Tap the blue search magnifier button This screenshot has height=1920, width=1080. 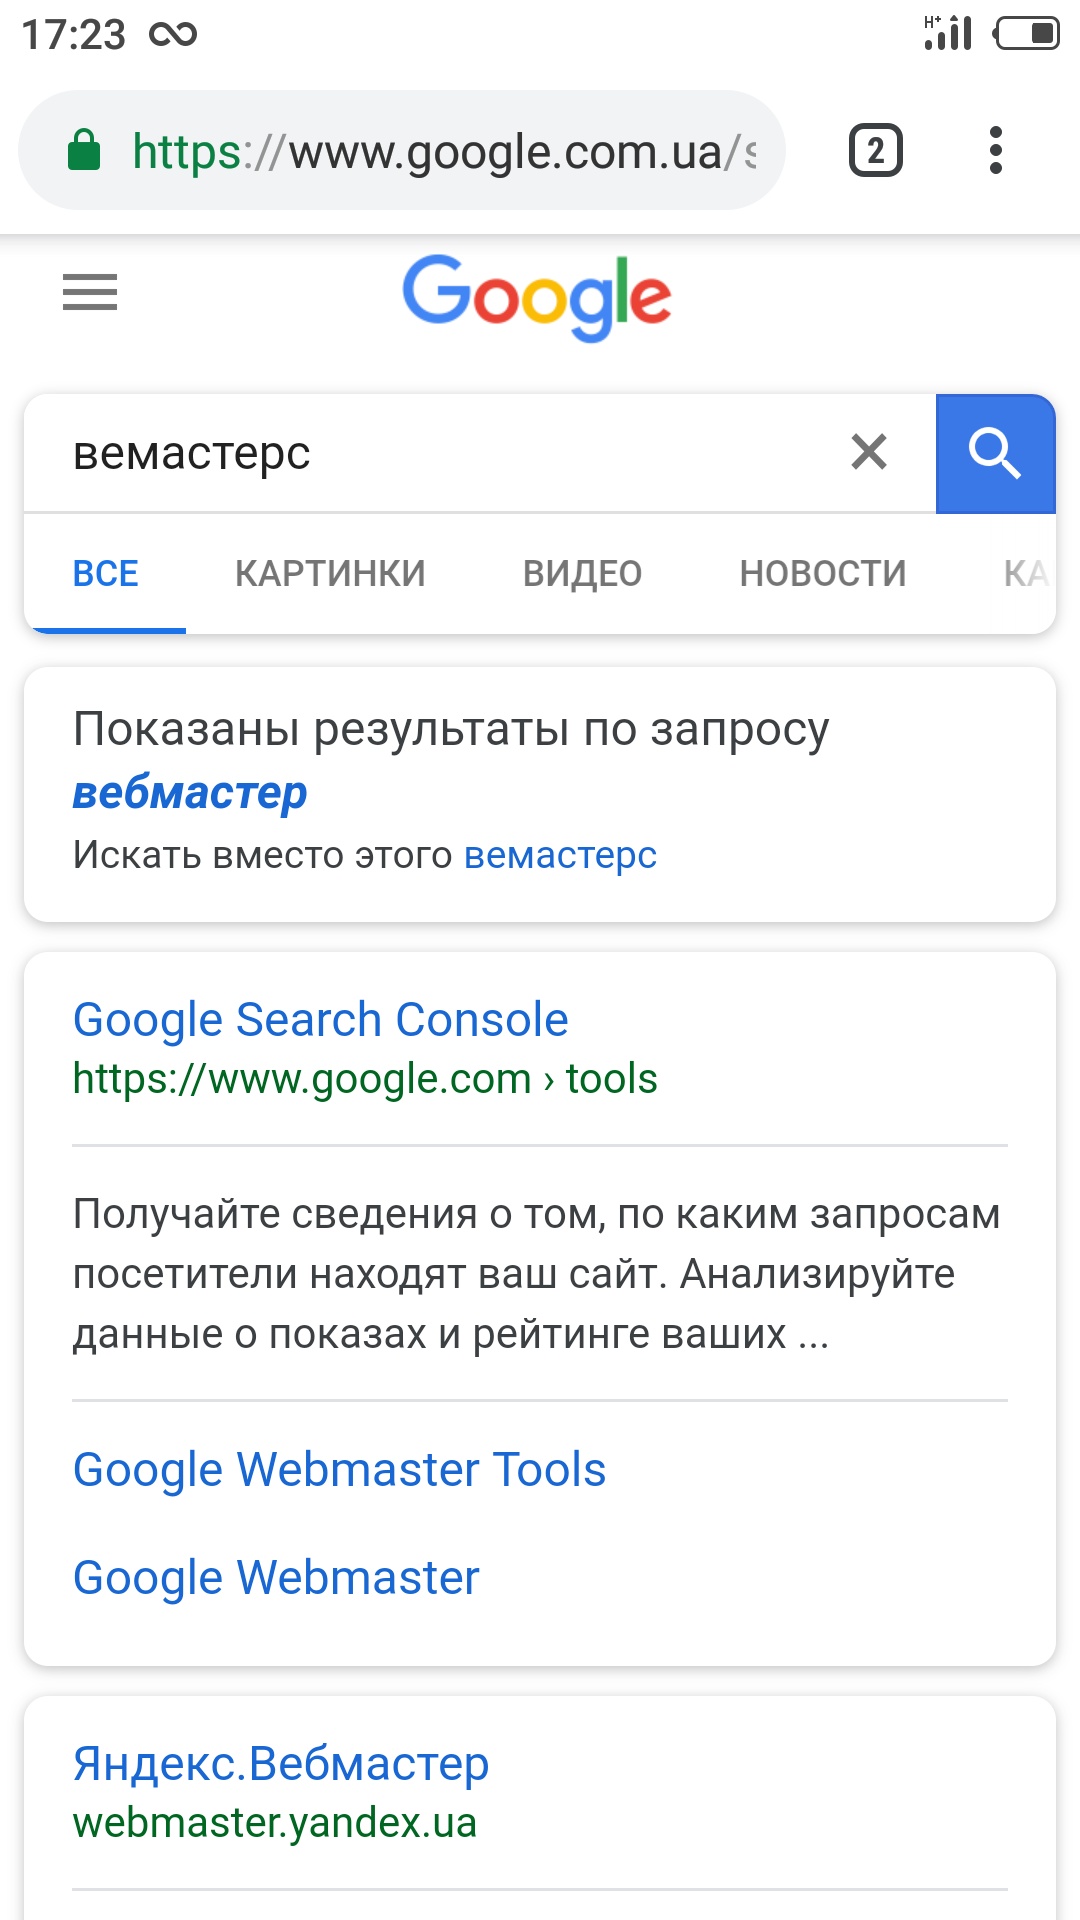pos(995,453)
